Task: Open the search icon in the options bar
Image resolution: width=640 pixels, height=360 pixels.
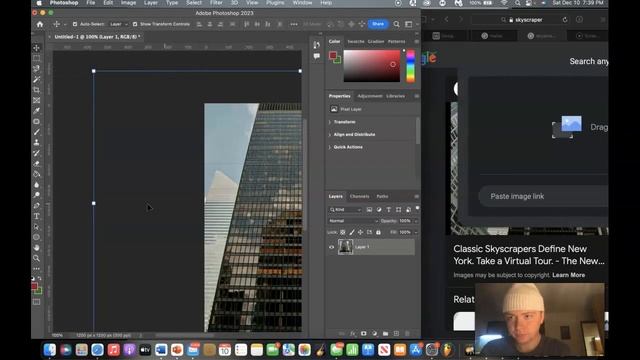Action: click(x=396, y=24)
